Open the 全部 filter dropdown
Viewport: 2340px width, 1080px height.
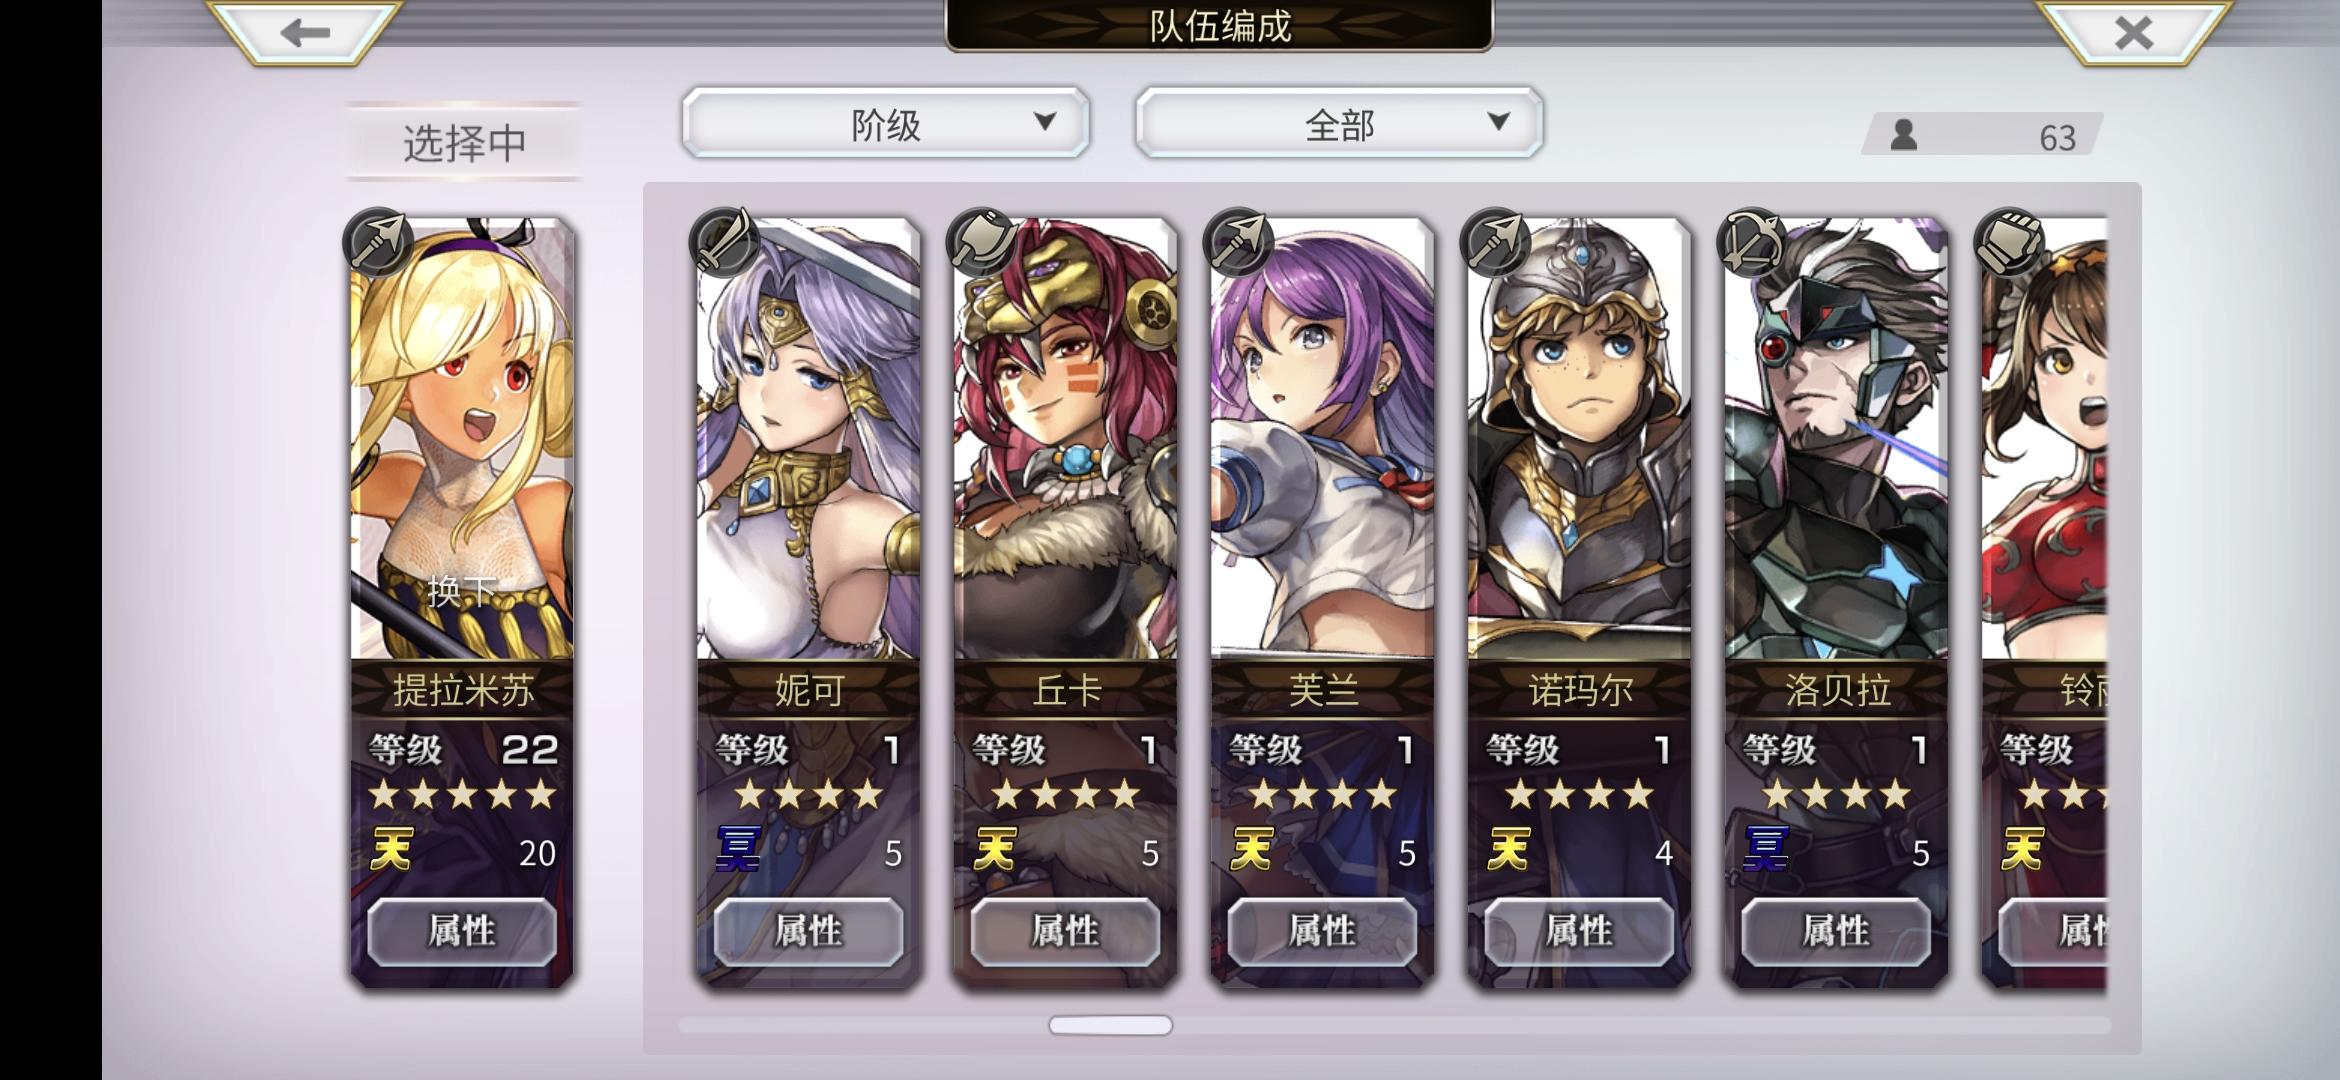click(x=1339, y=122)
